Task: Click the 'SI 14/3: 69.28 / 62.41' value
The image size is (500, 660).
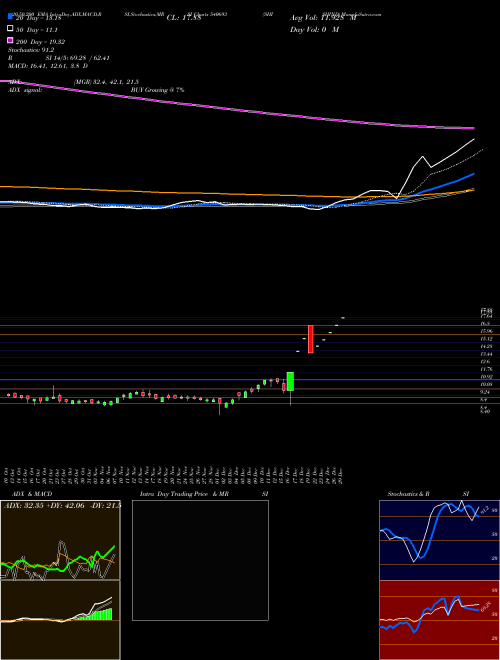Action: click(x=78, y=58)
